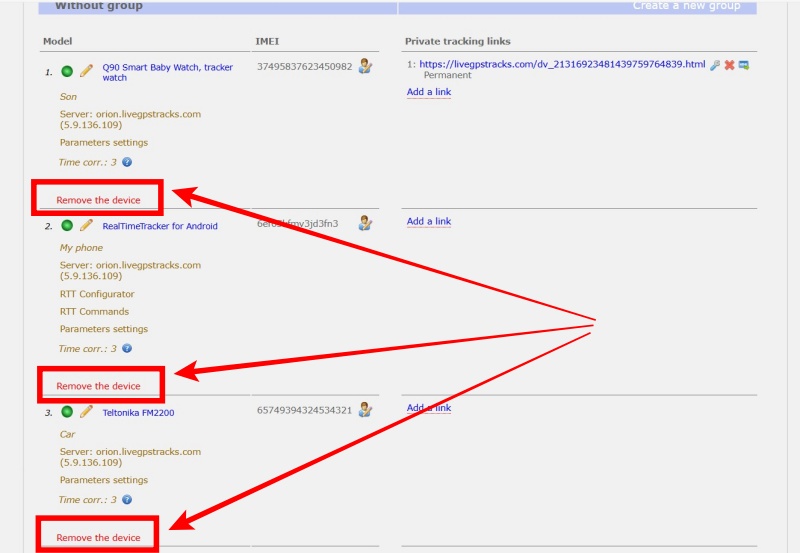
Task: Click the key icon next to the tracking link
Action: [715, 65]
